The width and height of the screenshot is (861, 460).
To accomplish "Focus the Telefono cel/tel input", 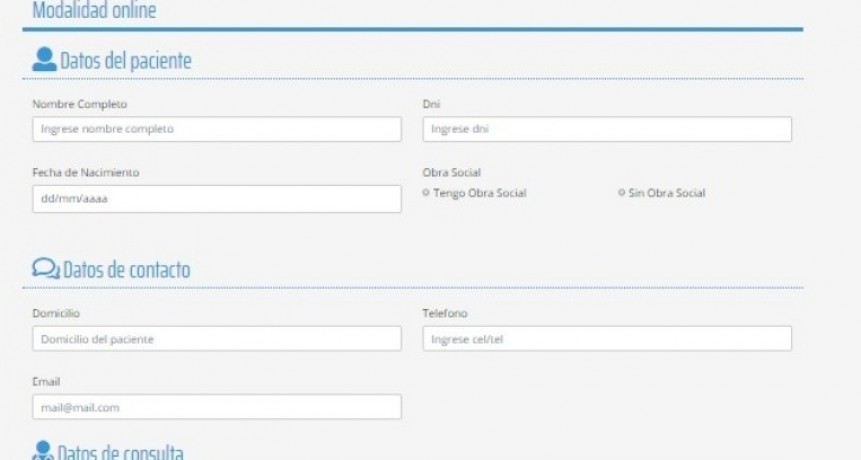I will click(607, 339).
